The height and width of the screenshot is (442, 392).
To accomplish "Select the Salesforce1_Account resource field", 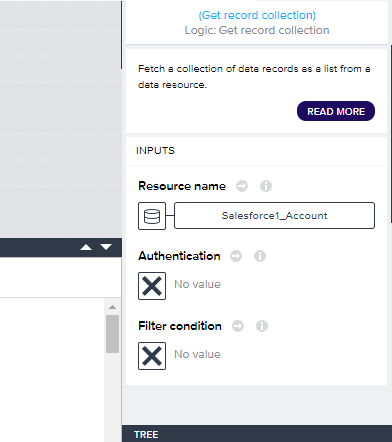I will coord(274,216).
